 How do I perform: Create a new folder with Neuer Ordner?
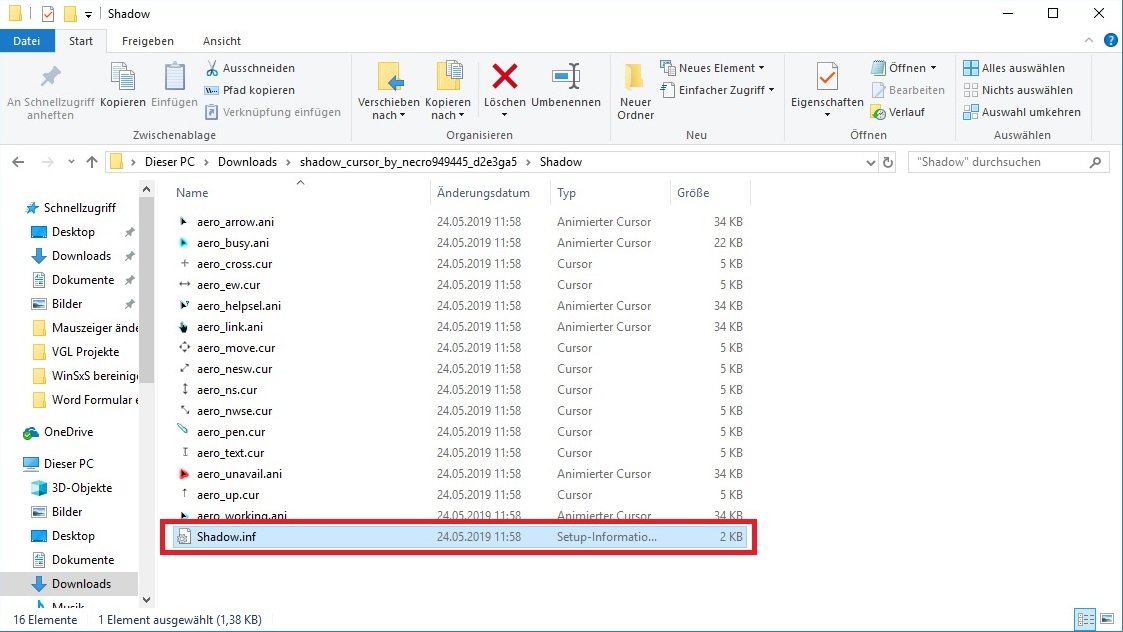(635, 78)
